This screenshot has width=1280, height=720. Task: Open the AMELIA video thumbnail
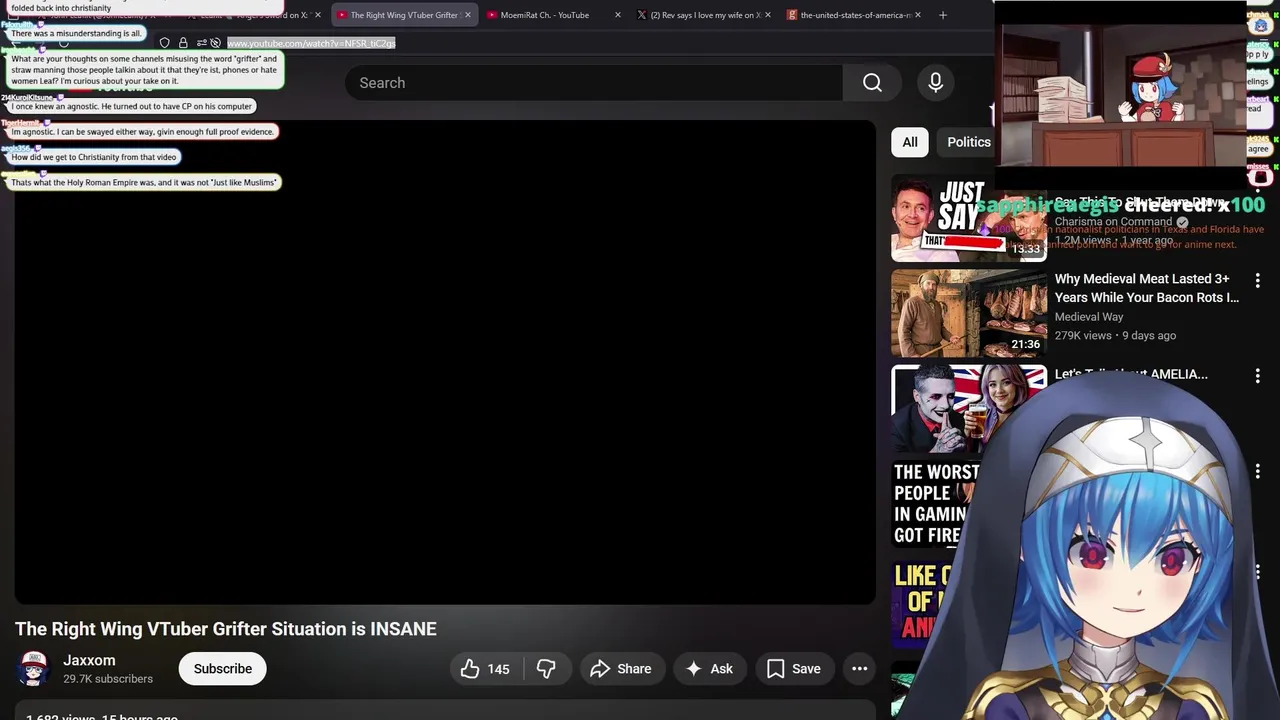tap(969, 408)
